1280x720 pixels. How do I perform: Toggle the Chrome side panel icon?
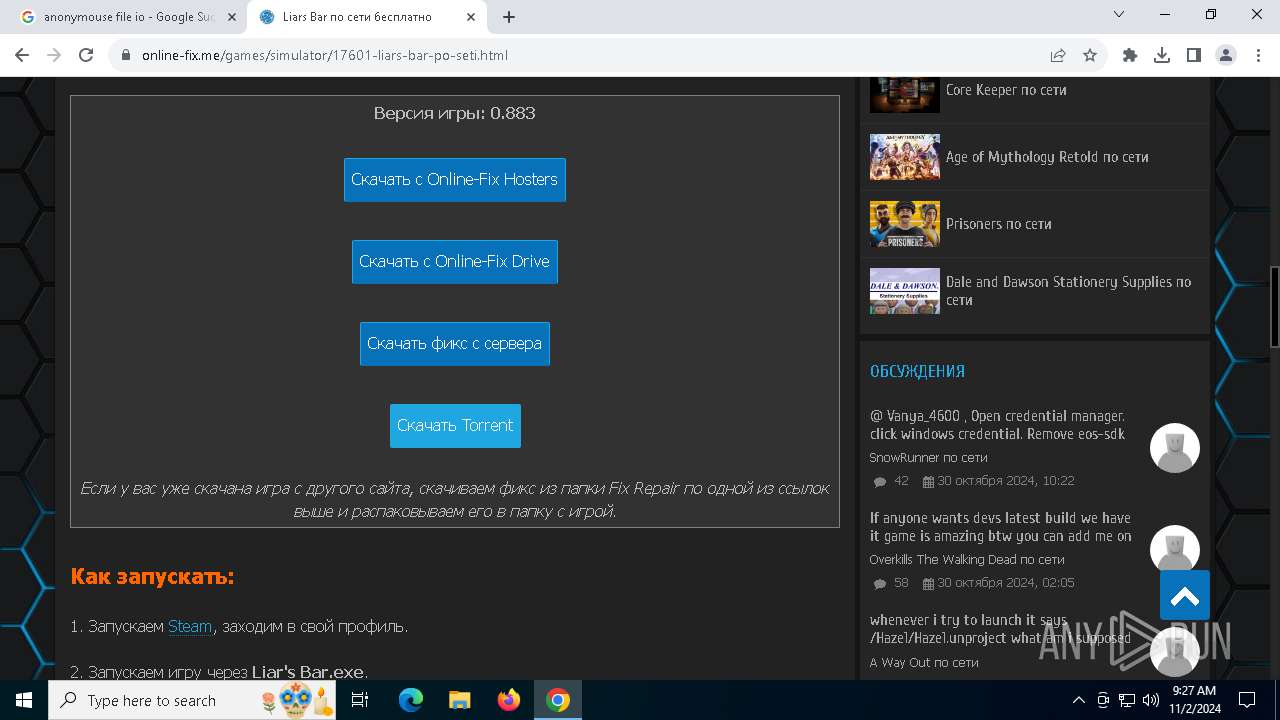tap(1194, 55)
